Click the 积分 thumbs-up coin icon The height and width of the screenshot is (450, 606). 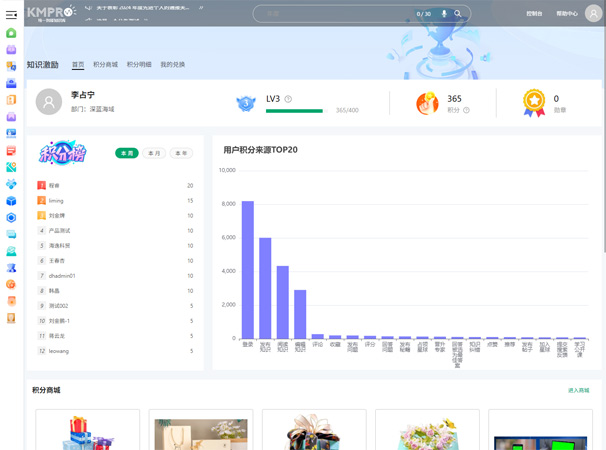(x=427, y=103)
